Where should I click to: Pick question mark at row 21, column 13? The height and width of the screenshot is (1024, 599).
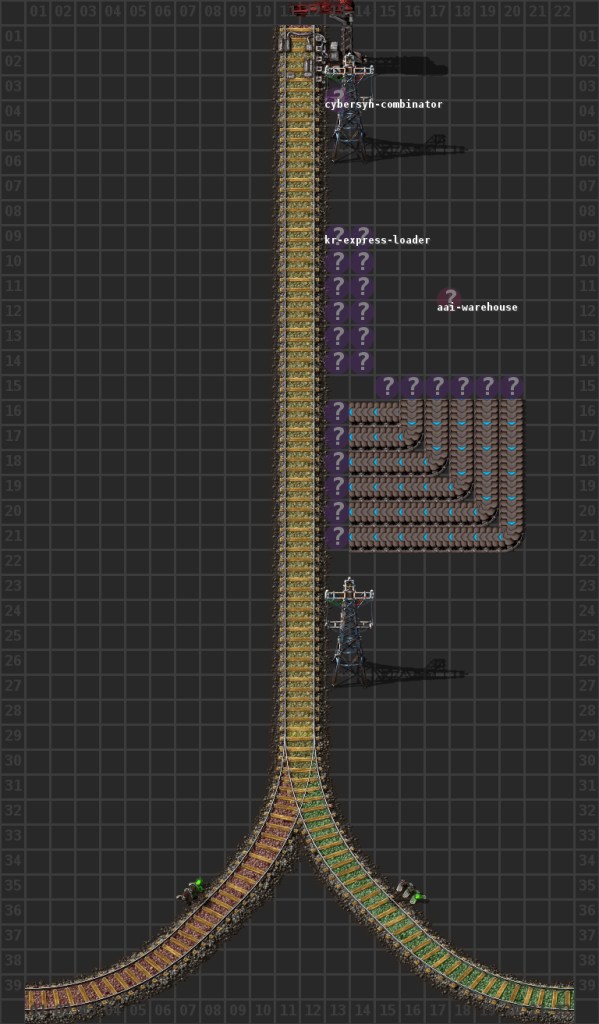click(337, 536)
